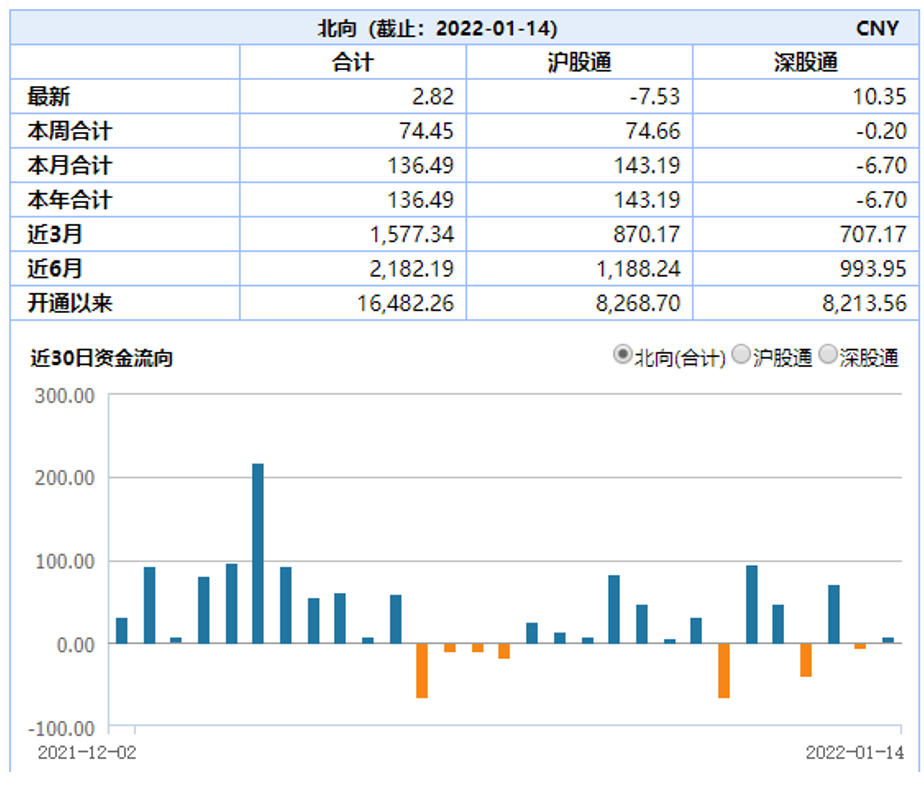
Task: Select the 沪股通 radio button
Action: pos(741,355)
